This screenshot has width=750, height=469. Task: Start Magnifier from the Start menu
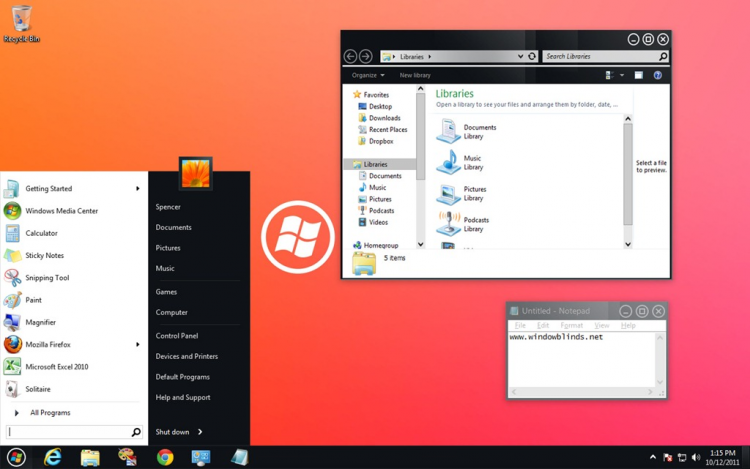[x=40, y=322]
